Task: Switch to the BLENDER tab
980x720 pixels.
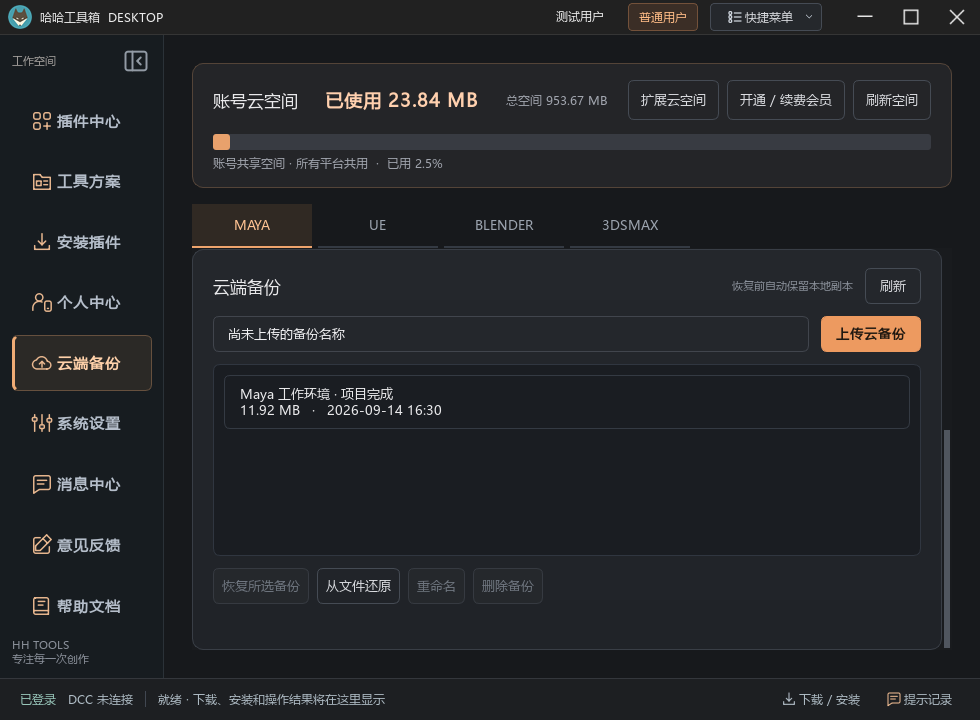Action: tap(504, 226)
